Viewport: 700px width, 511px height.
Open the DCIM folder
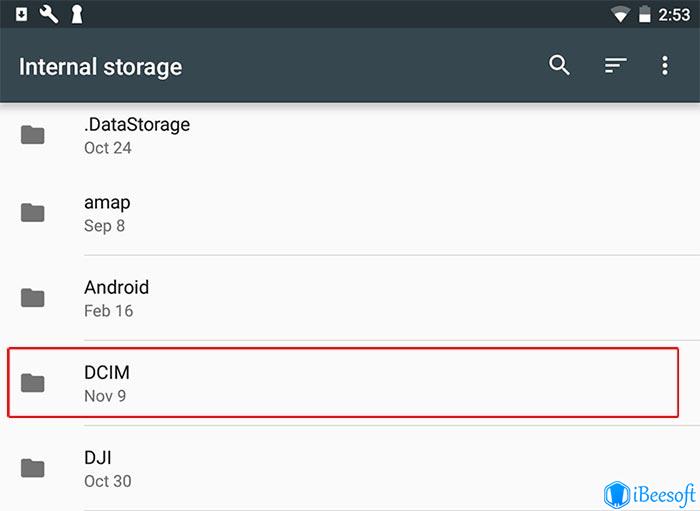tap(343, 383)
